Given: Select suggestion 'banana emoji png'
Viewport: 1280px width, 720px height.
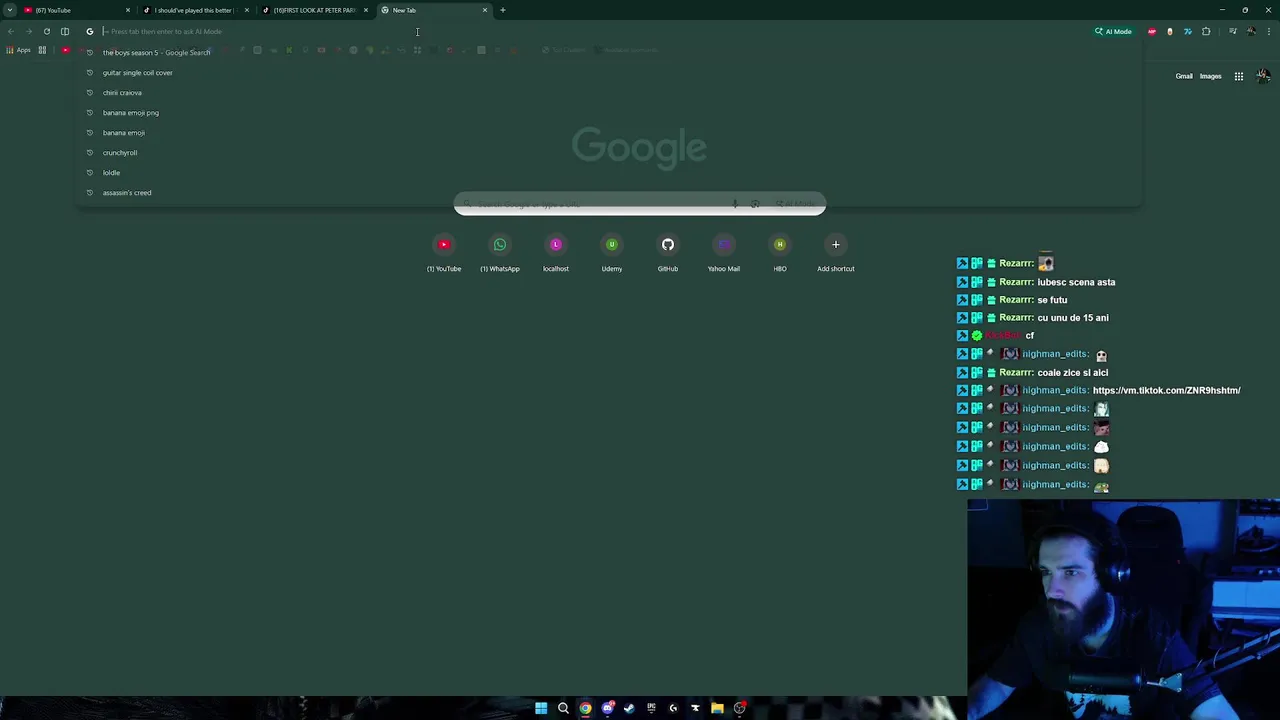Looking at the screenshot, I should [x=609, y=112].
